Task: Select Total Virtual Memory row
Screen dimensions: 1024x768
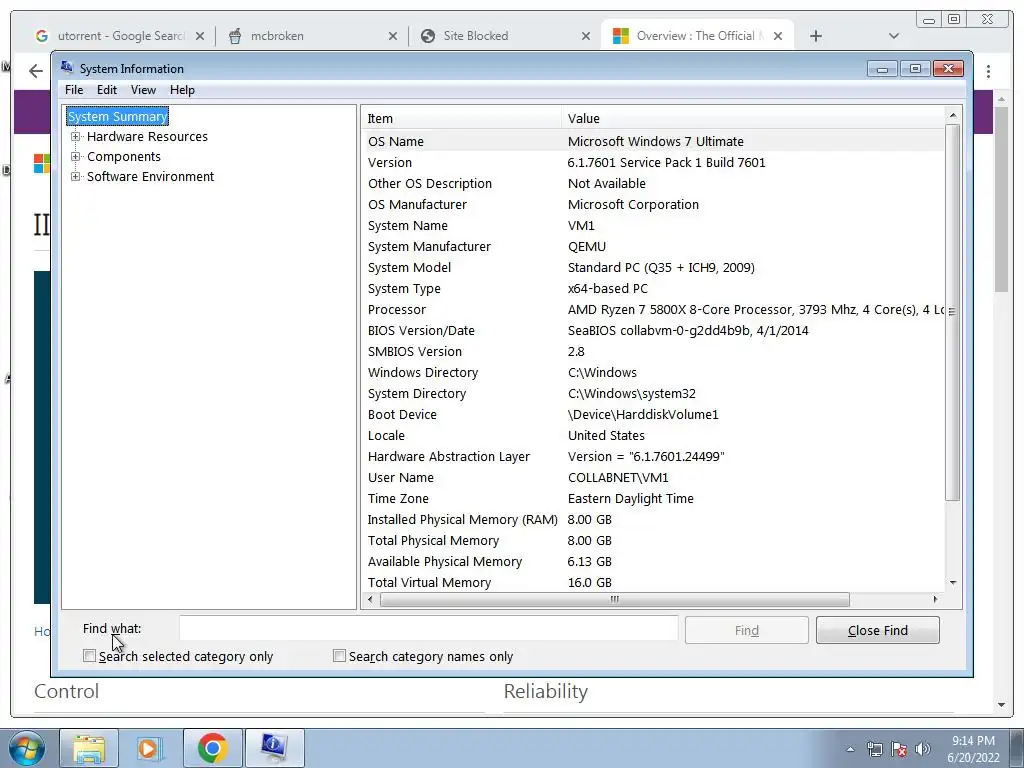Action: pyautogui.click(x=653, y=583)
